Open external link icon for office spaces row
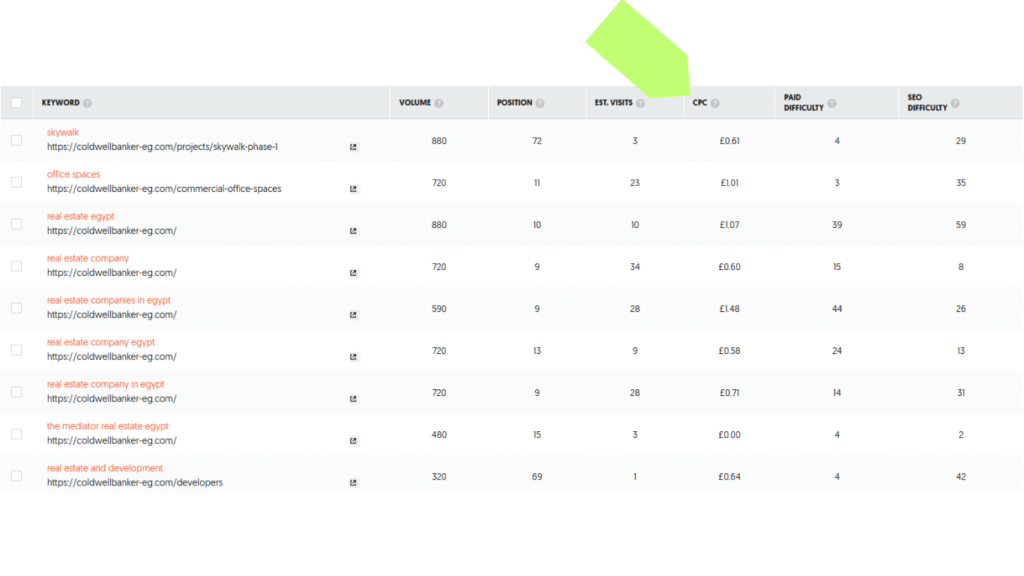This screenshot has width=1024, height=576. coord(353,189)
